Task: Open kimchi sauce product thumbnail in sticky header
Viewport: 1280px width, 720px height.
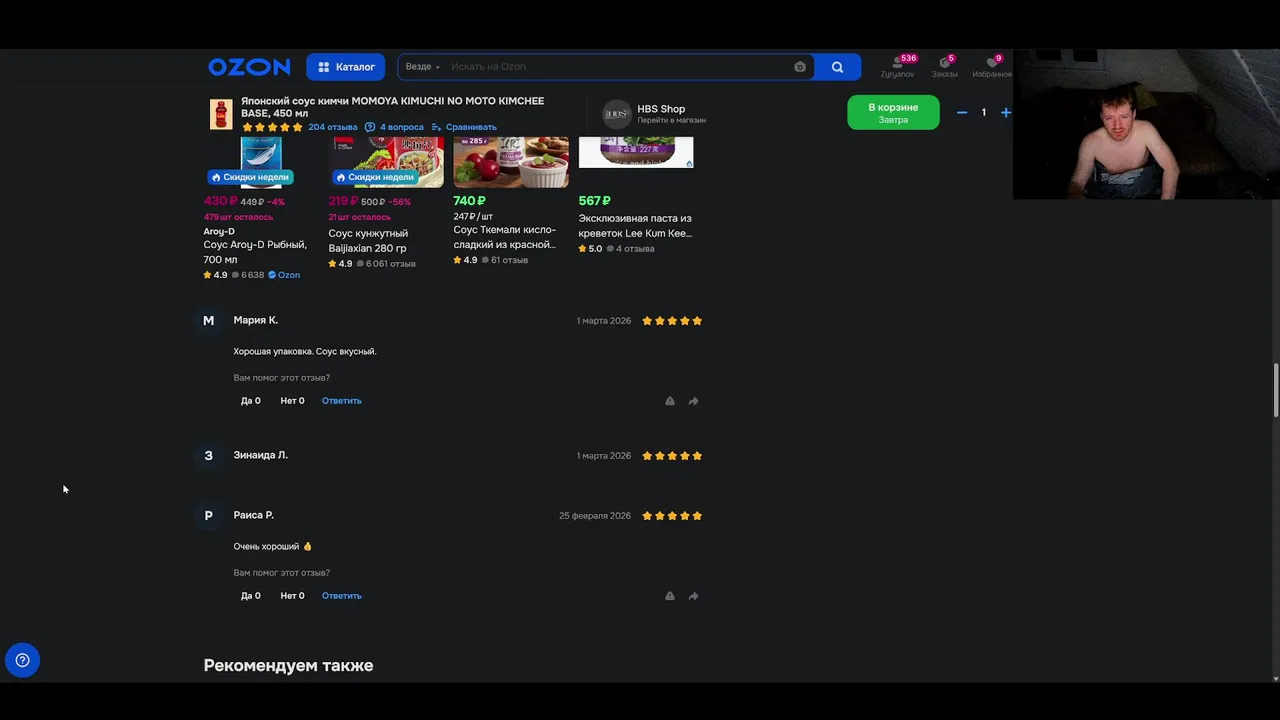Action: [221, 114]
